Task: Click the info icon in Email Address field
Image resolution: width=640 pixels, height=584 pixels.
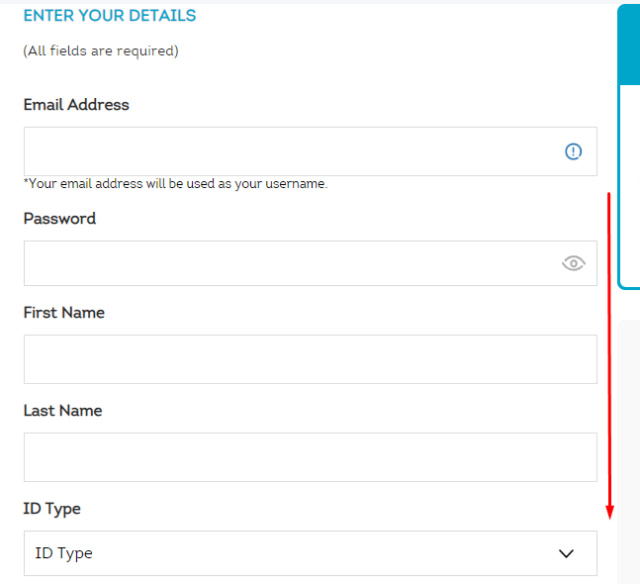Action: pyautogui.click(x=573, y=151)
